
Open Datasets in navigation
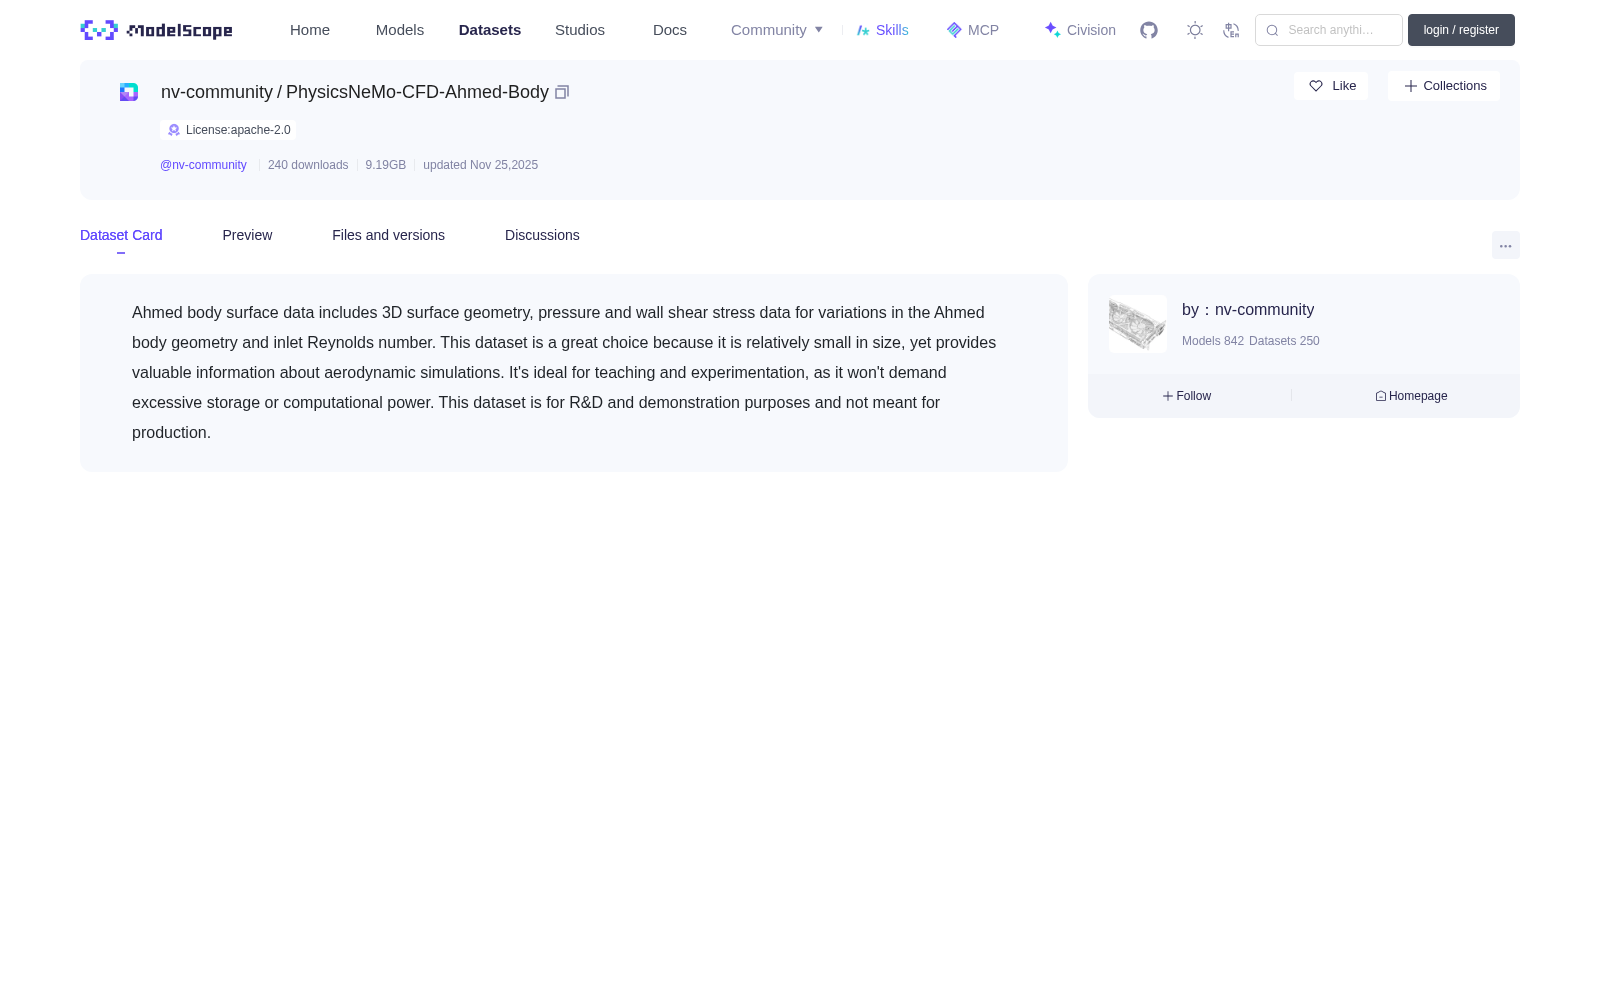[x=490, y=30]
